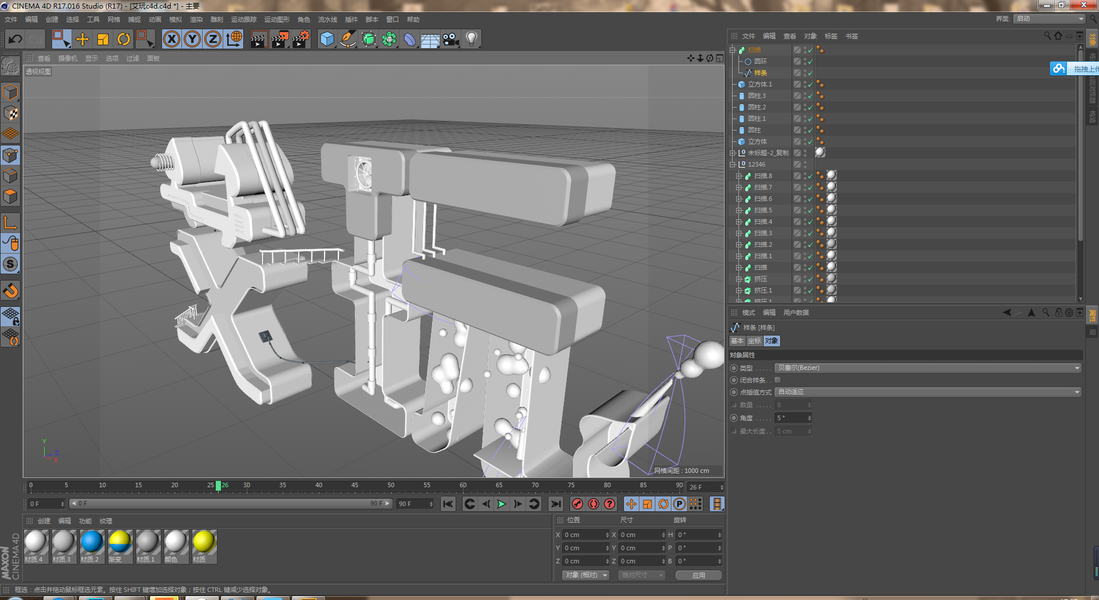Select the Rotate tool
This screenshot has height=600, width=1099.
[123, 39]
